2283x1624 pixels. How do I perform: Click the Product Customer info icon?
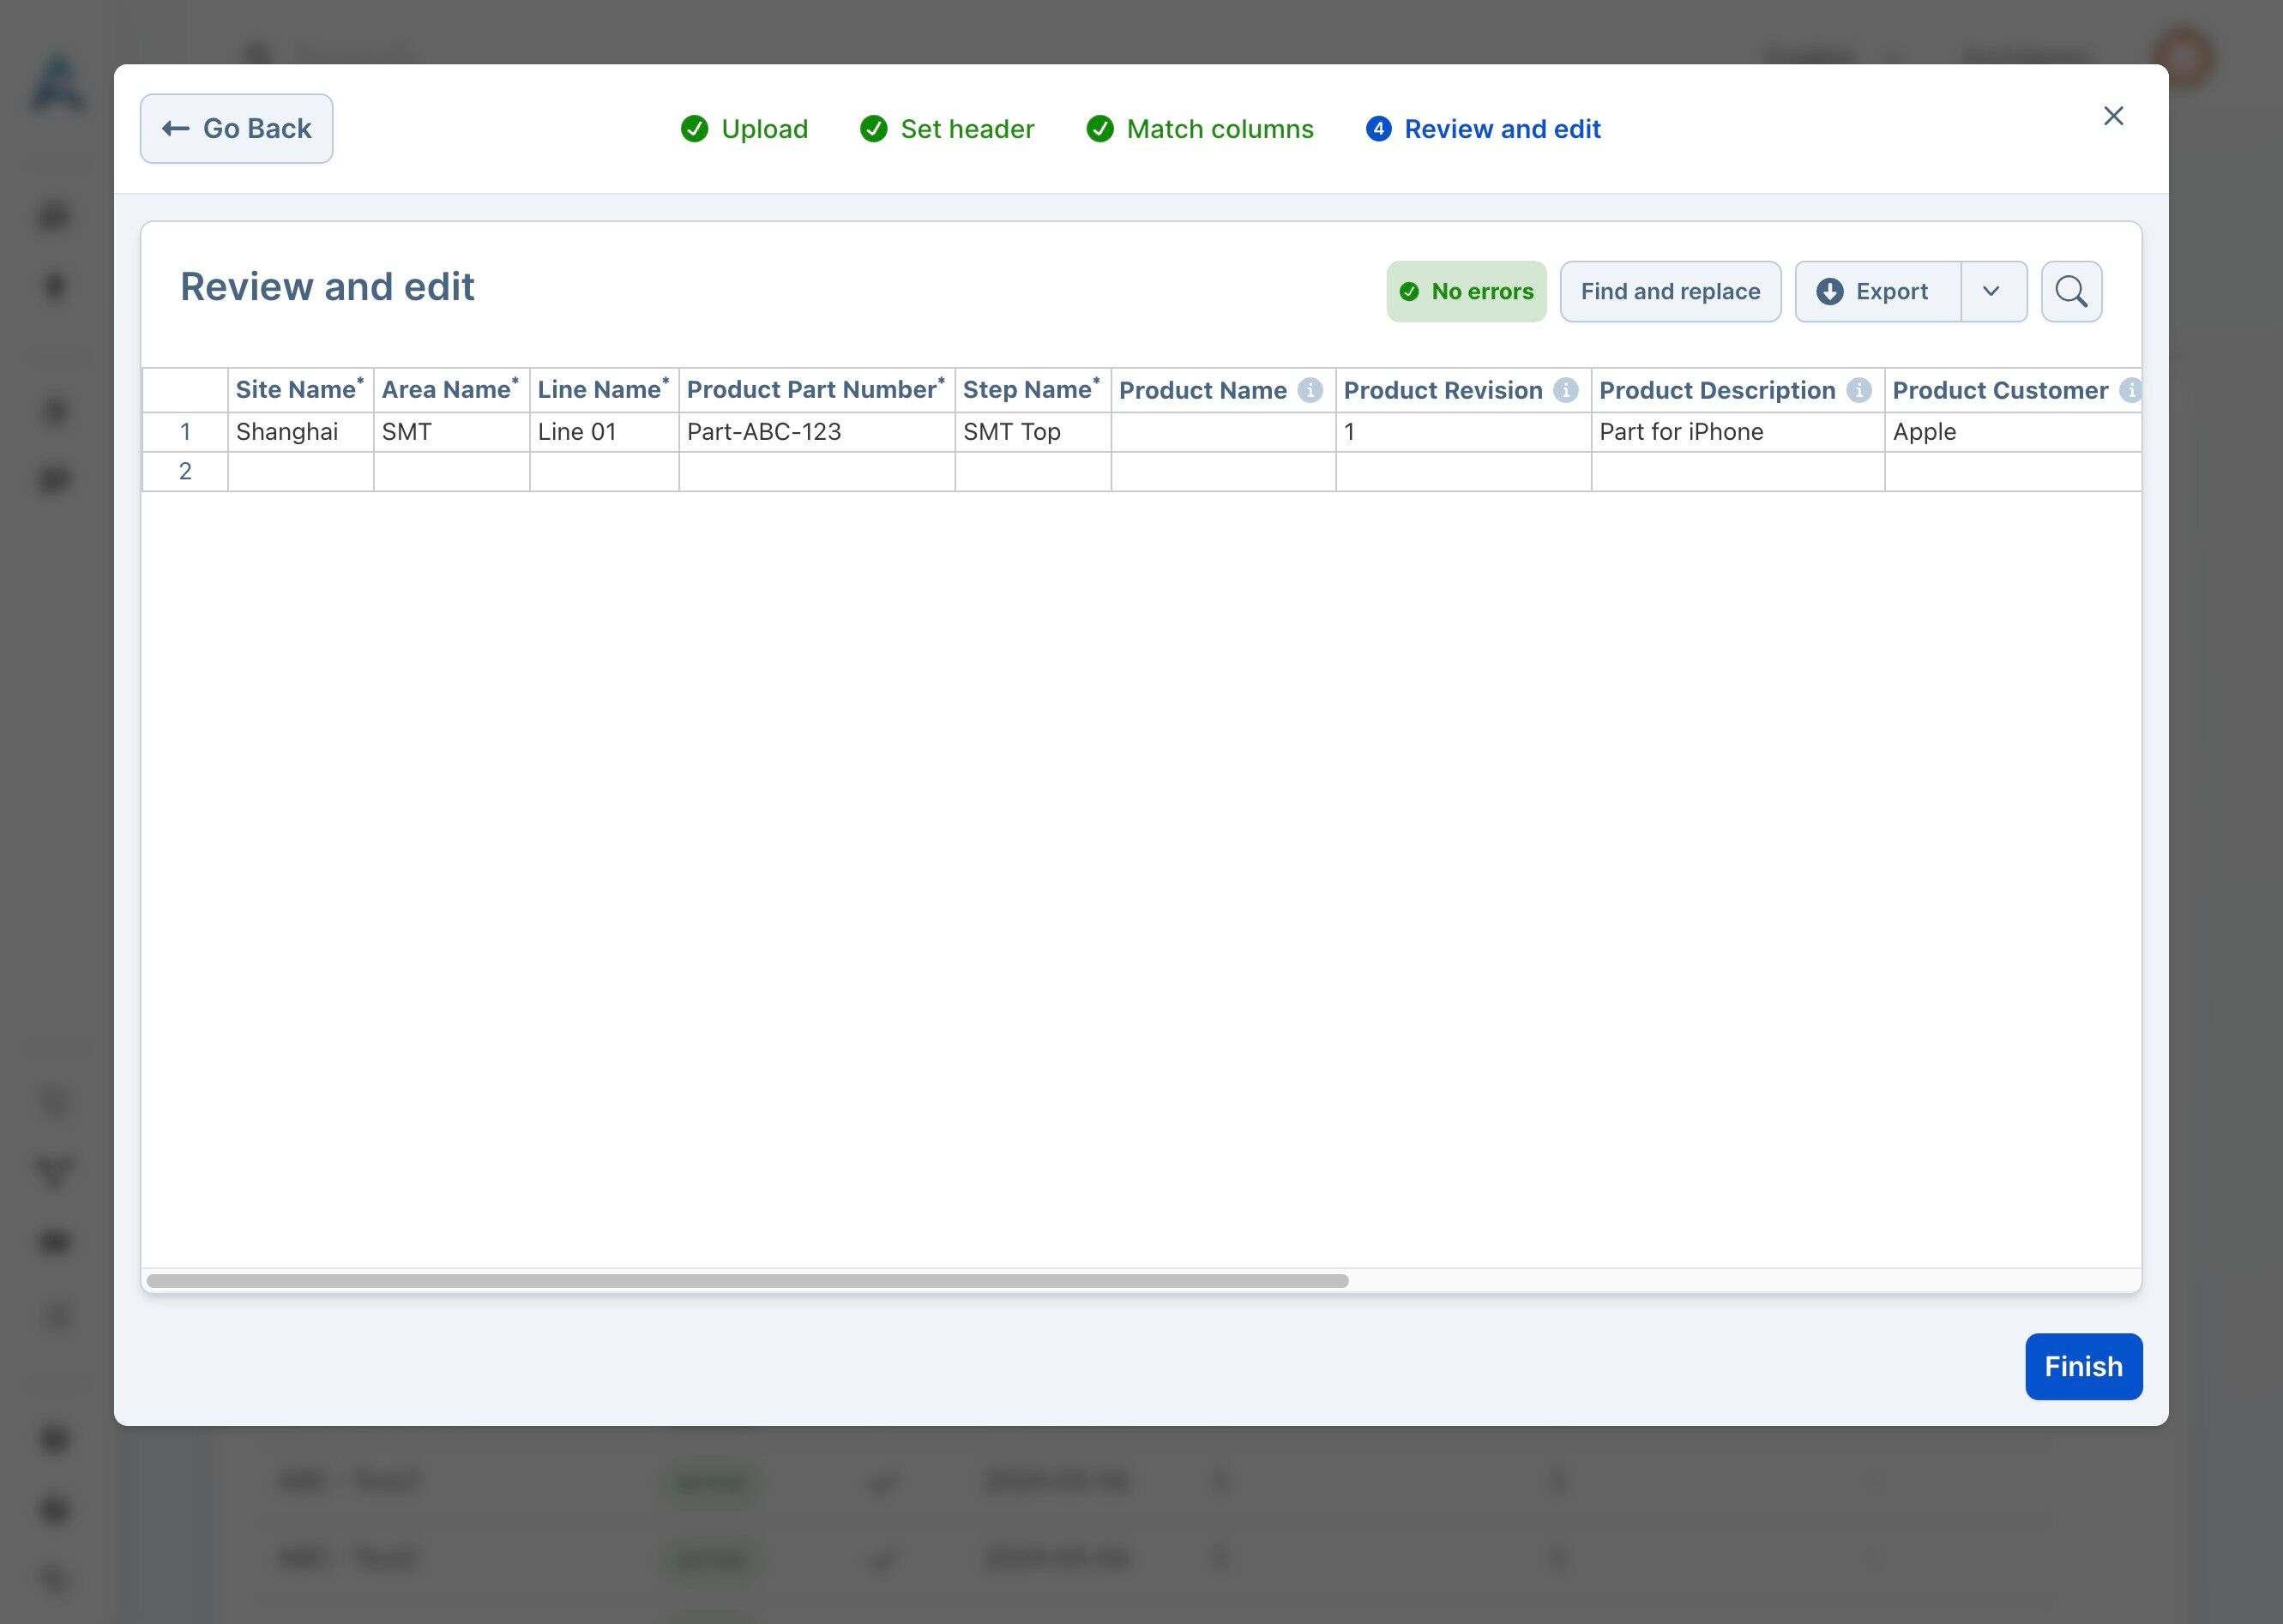pos(2130,391)
